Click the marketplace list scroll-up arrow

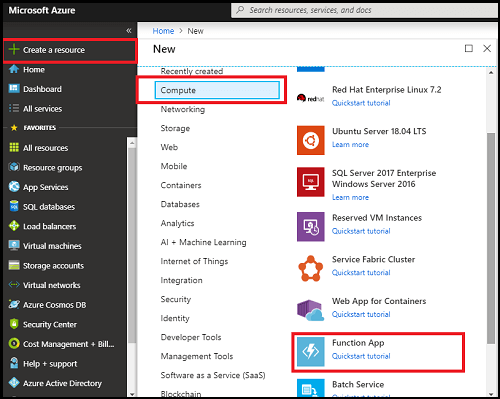coord(491,72)
